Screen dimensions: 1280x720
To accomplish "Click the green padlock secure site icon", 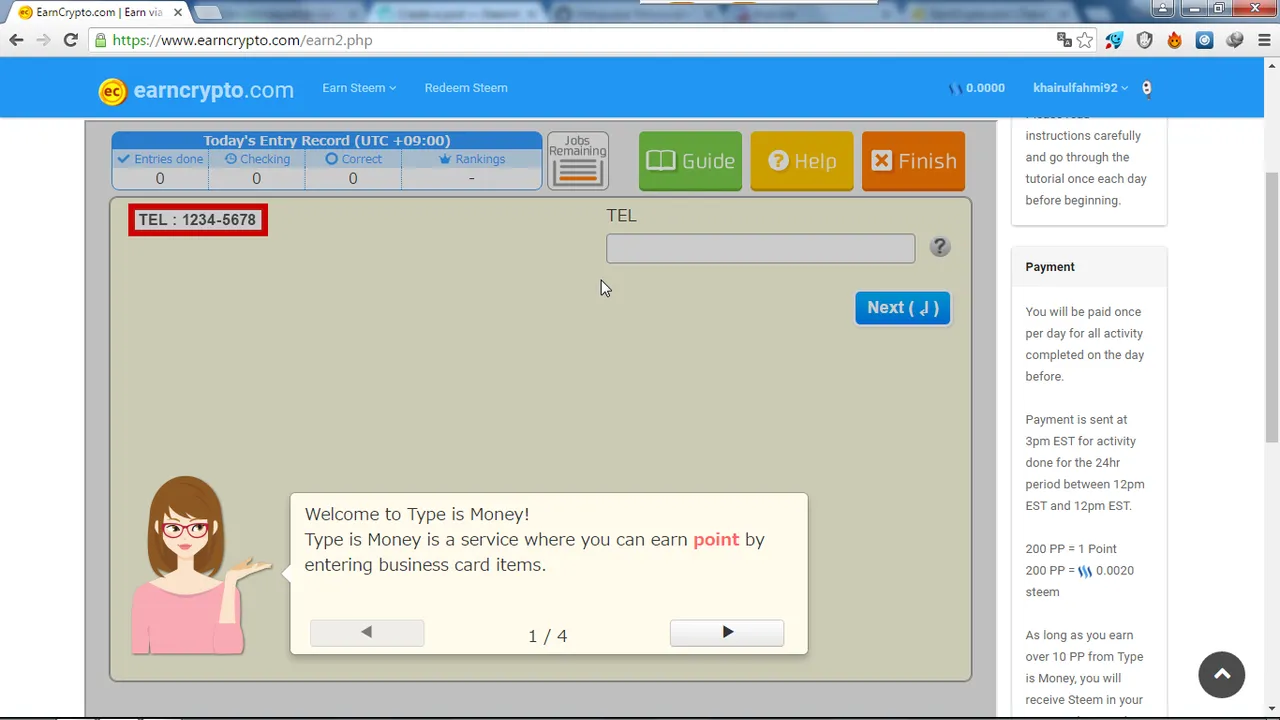I will pos(100,40).
